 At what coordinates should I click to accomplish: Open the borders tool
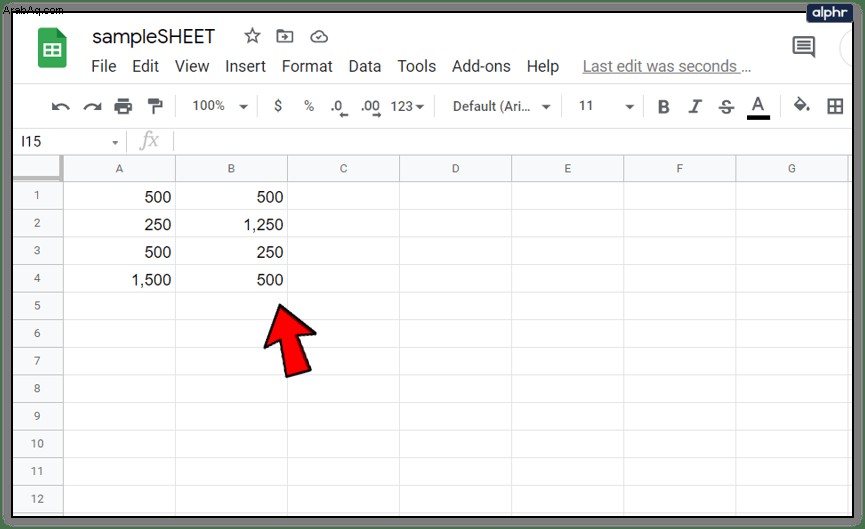pyautogui.click(x=835, y=106)
